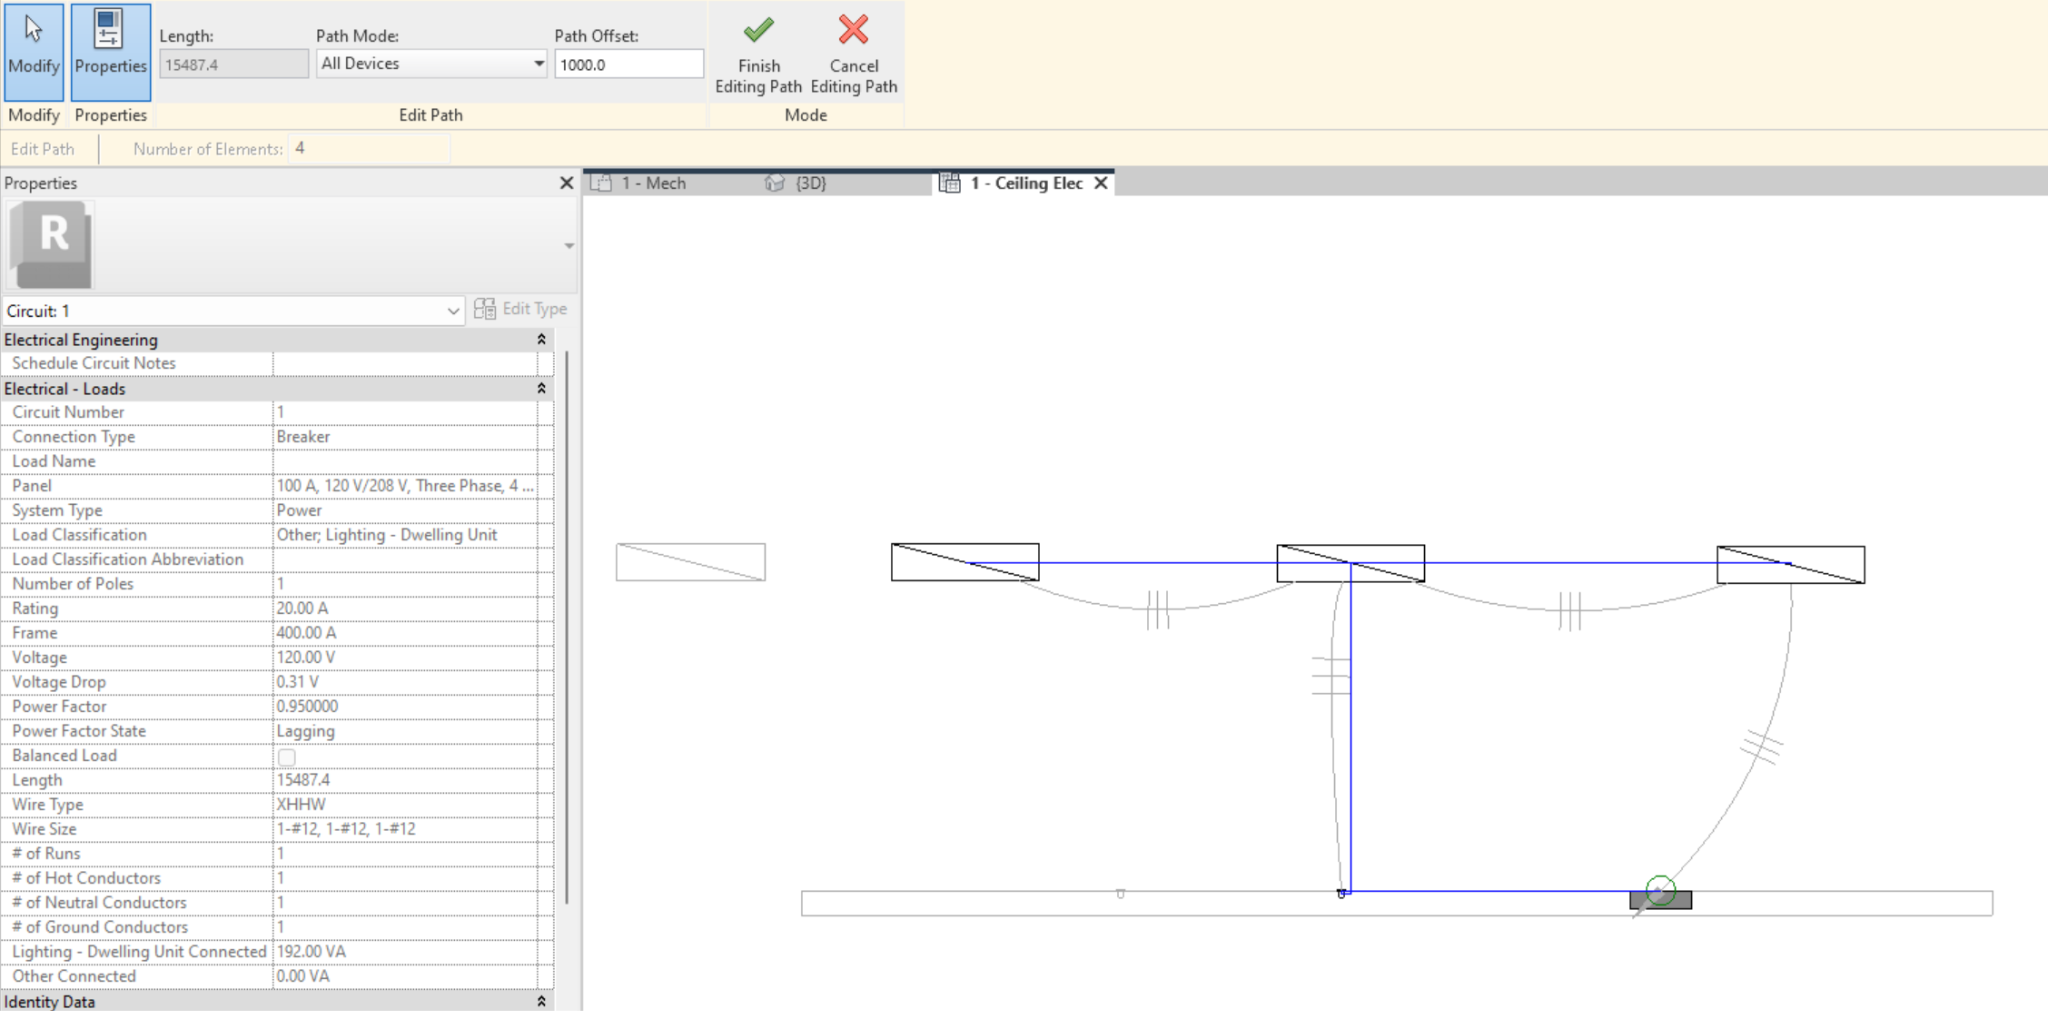Click the Number of Poles property label

click(x=72, y=584)
